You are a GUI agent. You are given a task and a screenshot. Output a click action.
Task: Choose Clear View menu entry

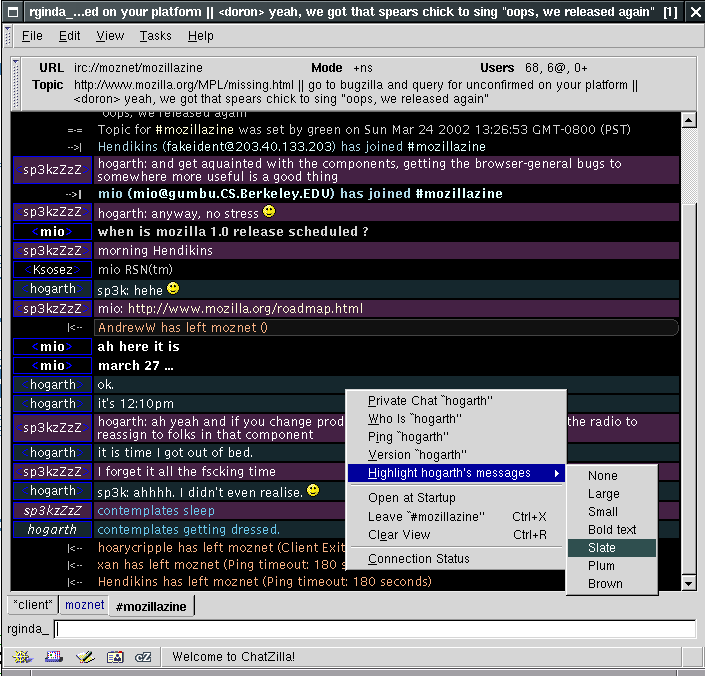[455, 534]
